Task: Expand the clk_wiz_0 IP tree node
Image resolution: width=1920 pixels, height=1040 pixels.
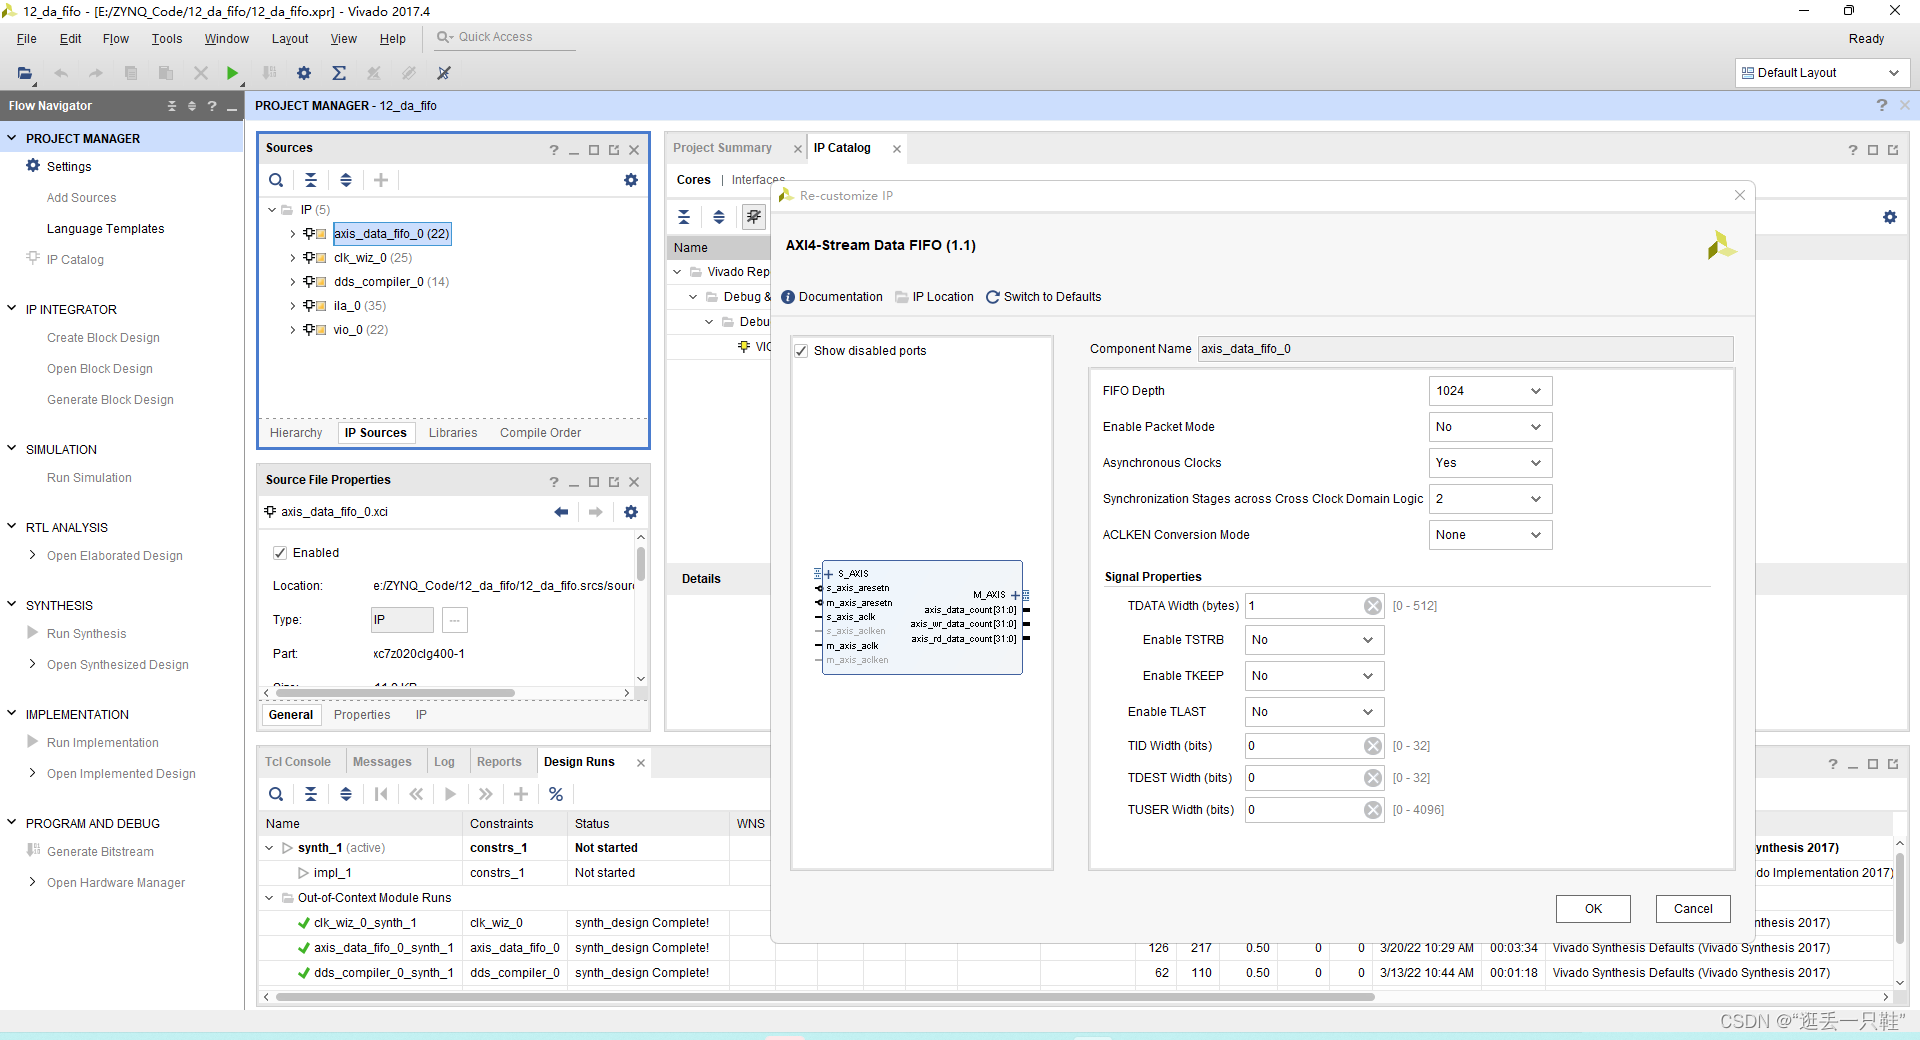Action: (x=293, y=258)
